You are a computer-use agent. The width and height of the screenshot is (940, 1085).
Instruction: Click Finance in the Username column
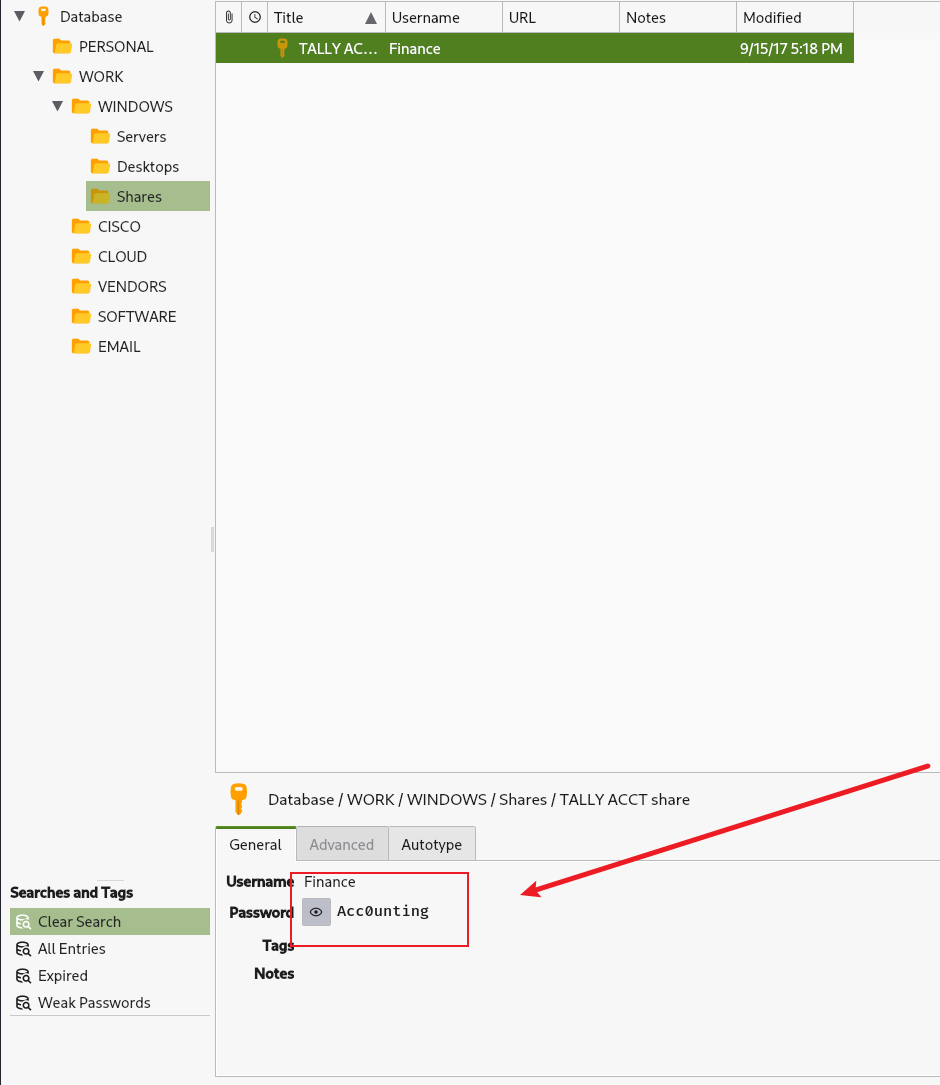(x=415, y=48)
